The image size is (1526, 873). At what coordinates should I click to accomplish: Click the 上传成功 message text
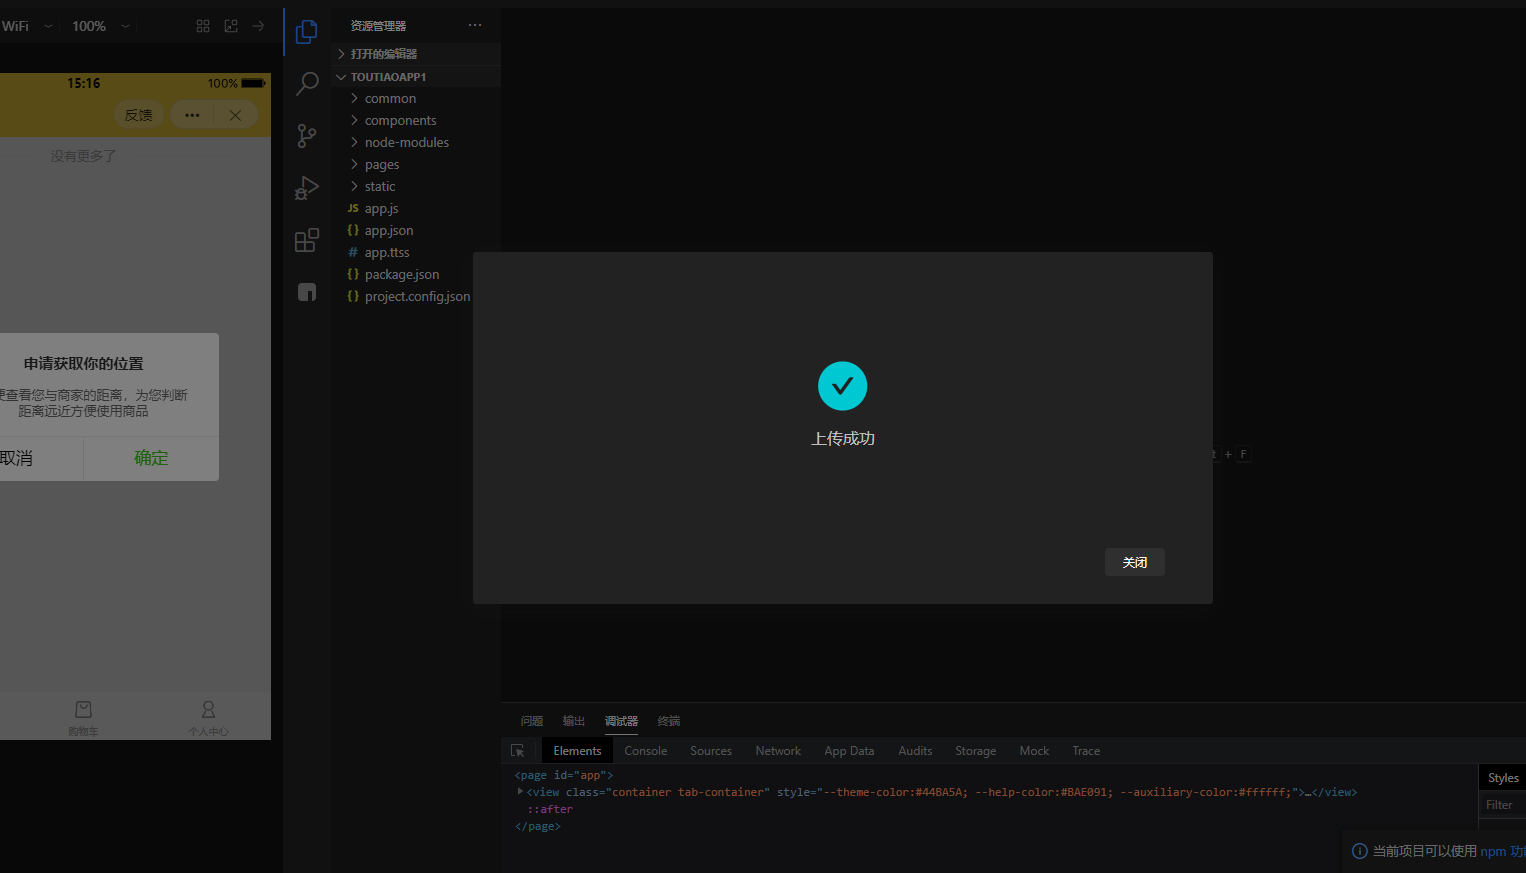click(843, 438)
